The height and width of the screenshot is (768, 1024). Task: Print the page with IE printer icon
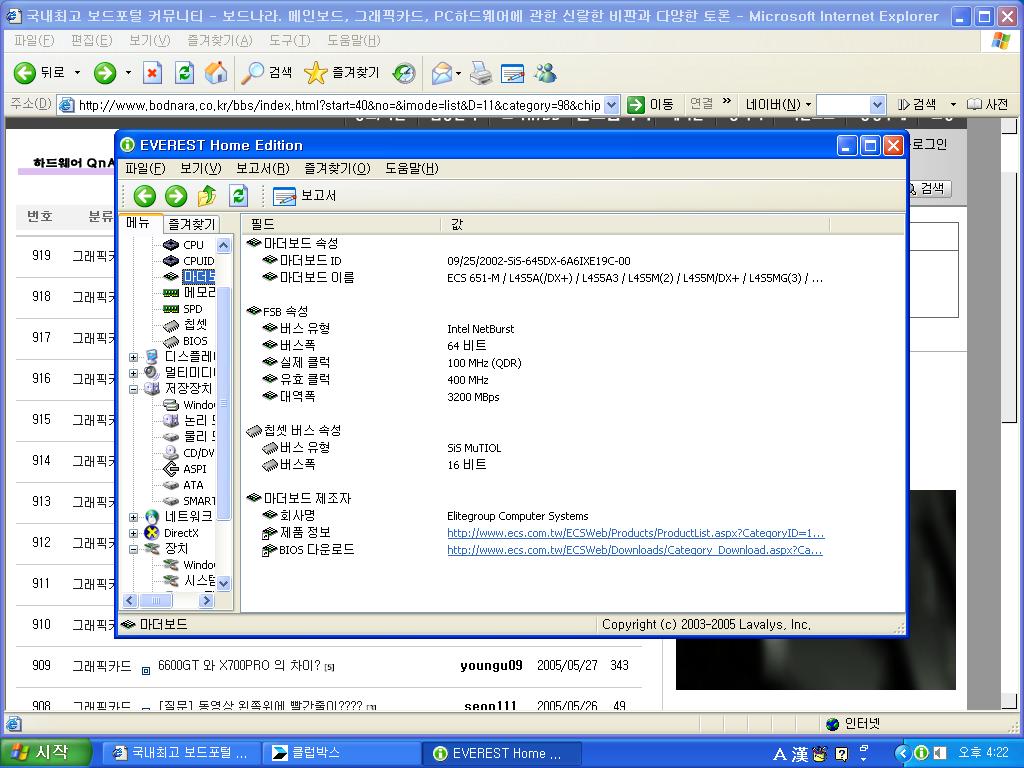click(481, 72)
